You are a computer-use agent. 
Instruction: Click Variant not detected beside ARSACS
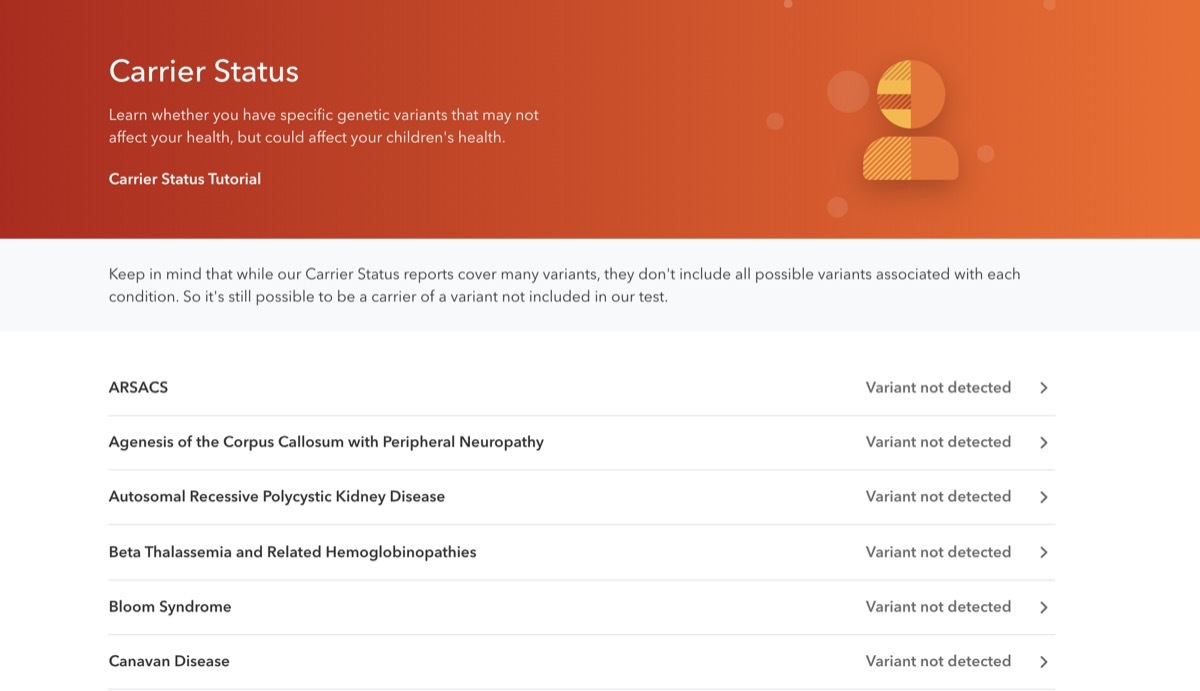[x=938, y=388]
